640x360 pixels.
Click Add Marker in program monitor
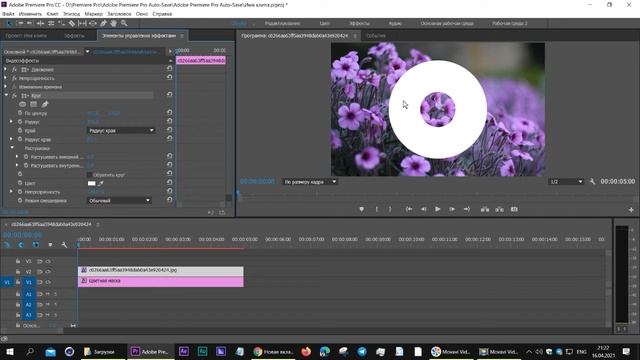pyautogui.click(x=361, y=209)
